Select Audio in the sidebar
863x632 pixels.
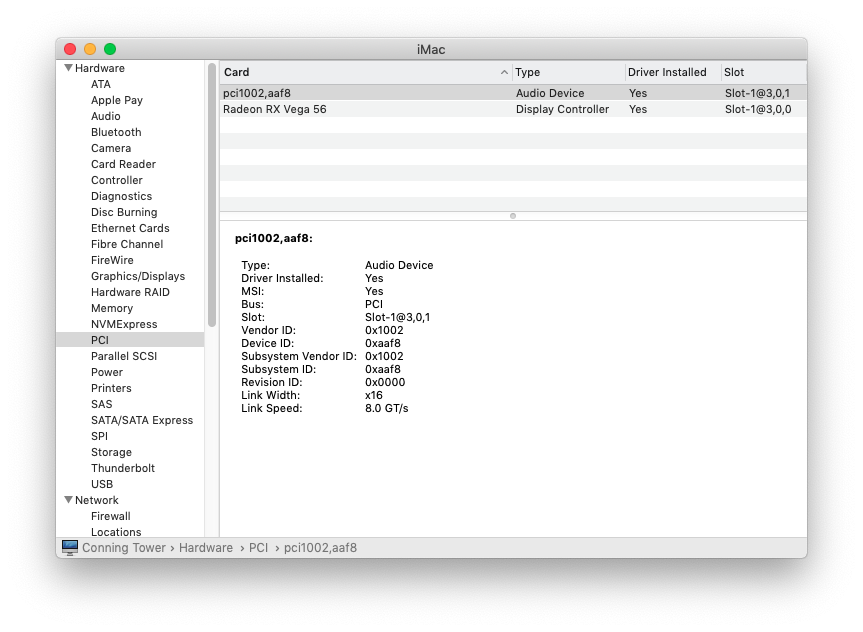point(106,116)
